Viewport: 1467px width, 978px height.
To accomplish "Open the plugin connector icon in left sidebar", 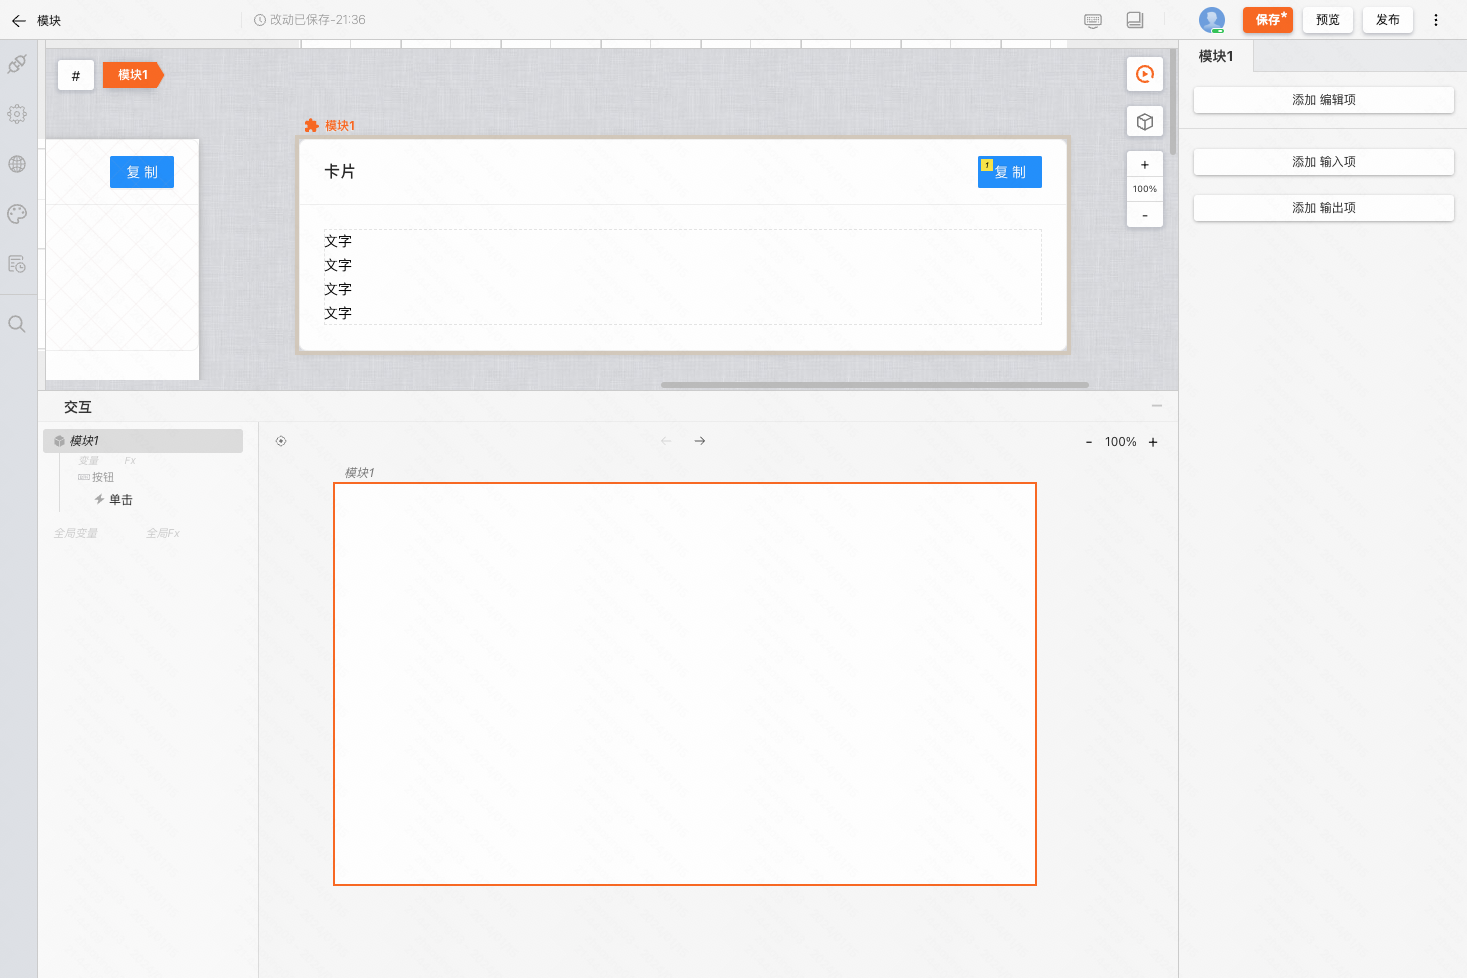I will coord(17,64).
